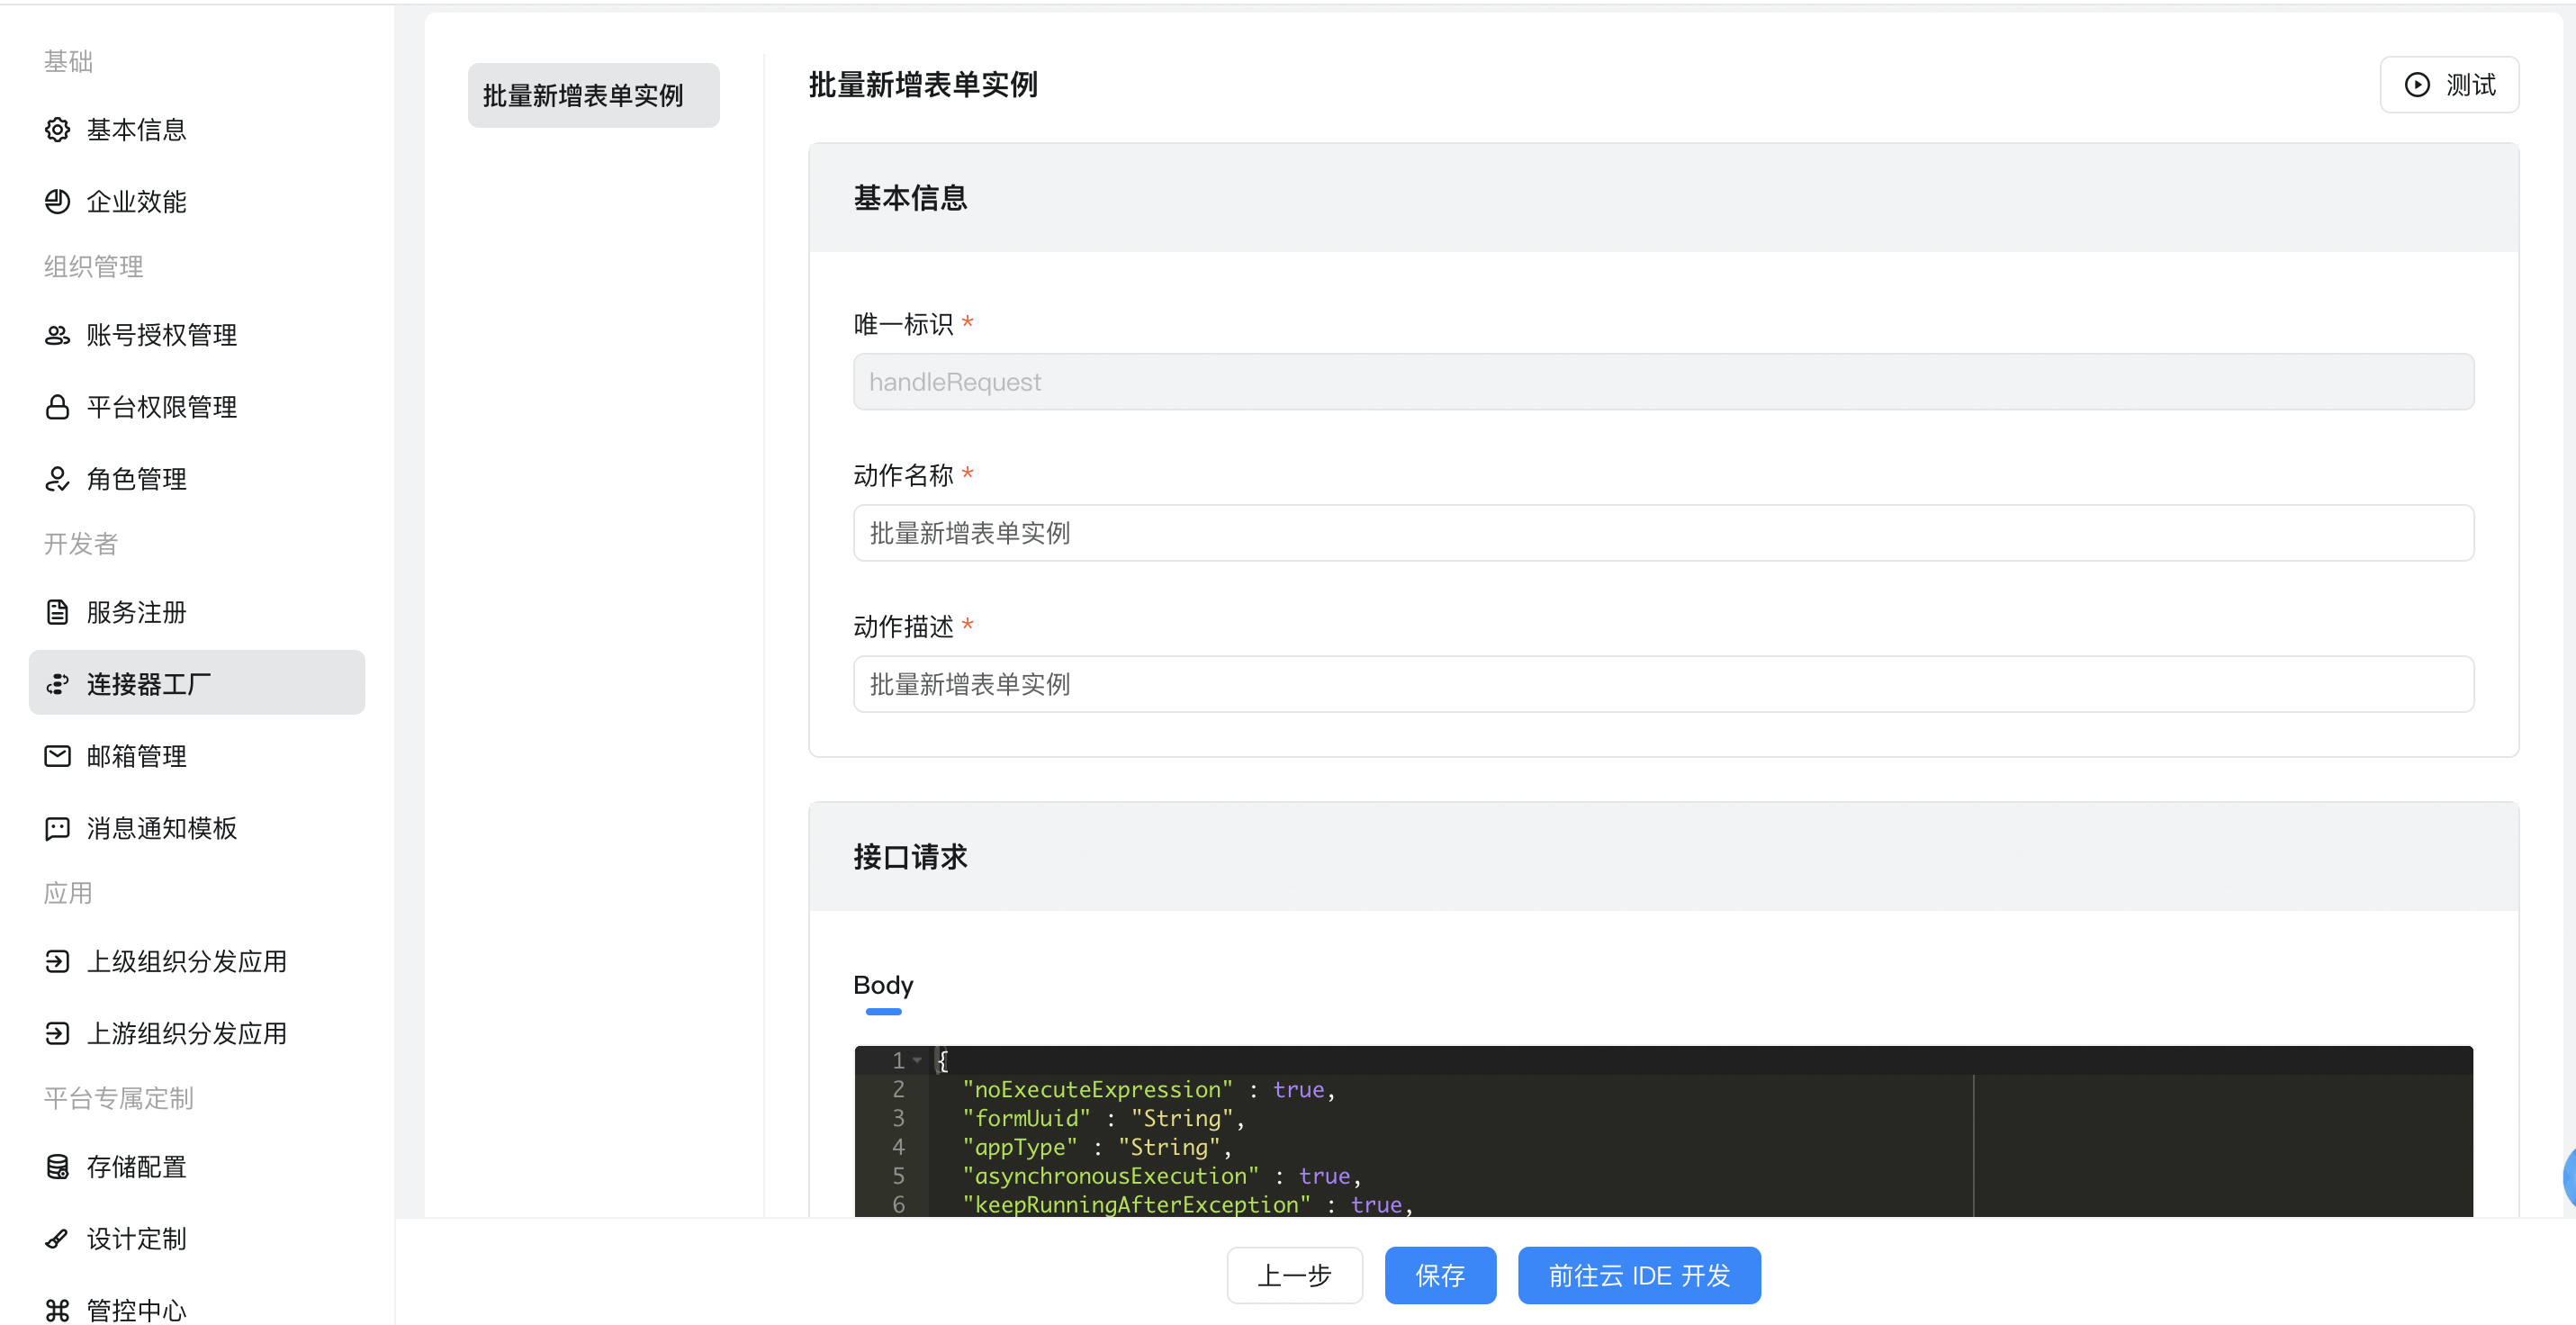Click the arrow-box icon beside 上级组织分发应用
Image resolution: width=2576 pixels, height=1325 pixels.
(x=57, y=961)
